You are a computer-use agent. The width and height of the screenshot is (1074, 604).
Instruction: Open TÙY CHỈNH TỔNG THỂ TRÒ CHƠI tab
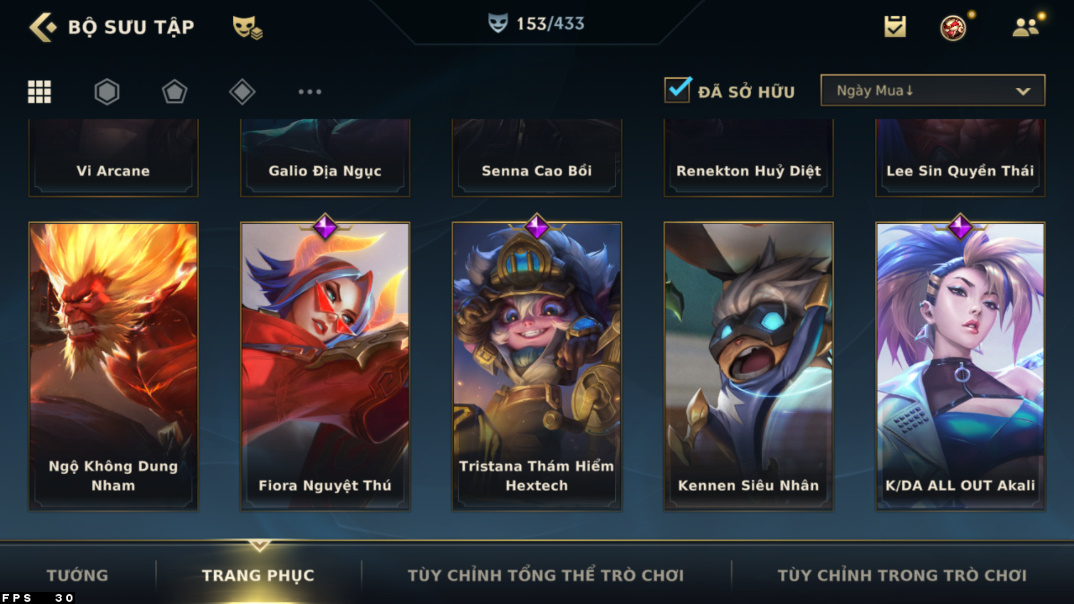click(546, 575)
